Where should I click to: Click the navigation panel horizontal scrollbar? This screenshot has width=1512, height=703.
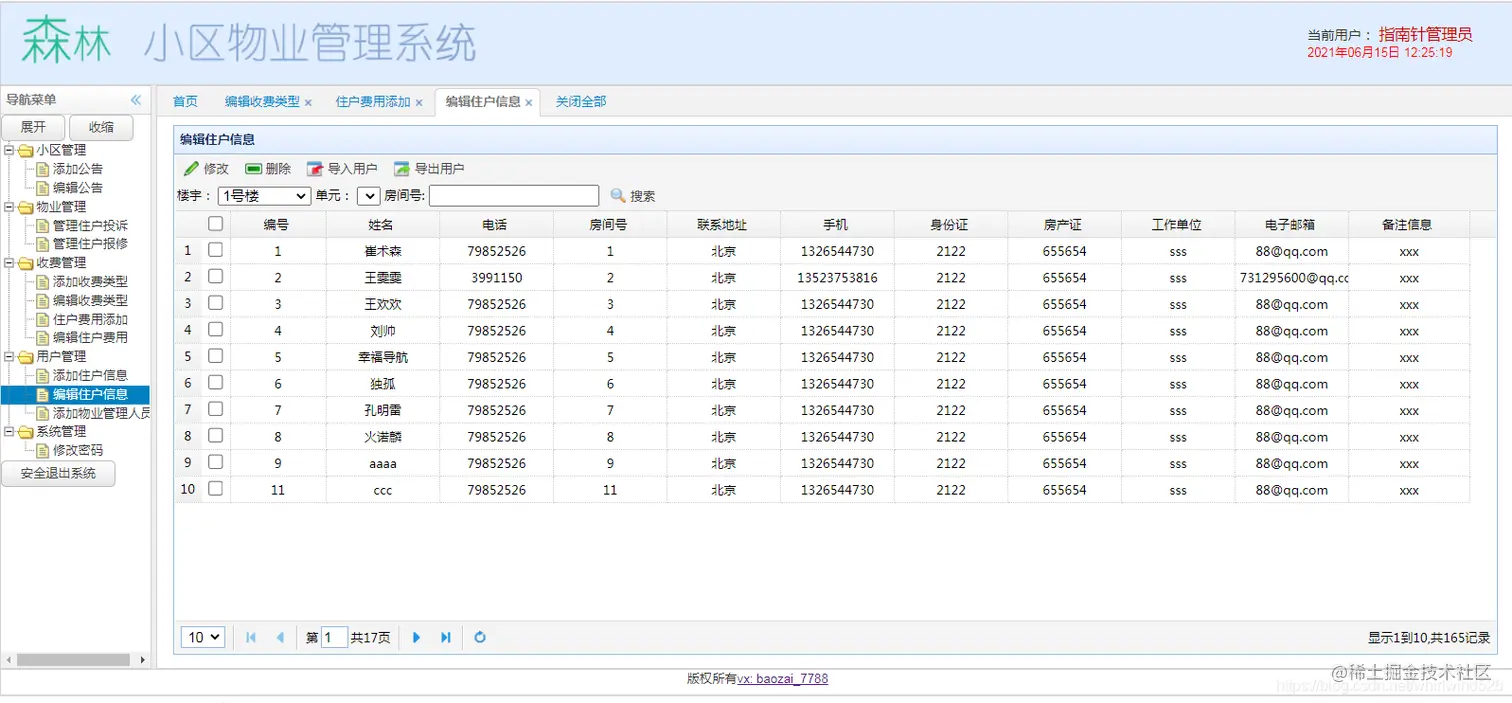pos(75,660)
